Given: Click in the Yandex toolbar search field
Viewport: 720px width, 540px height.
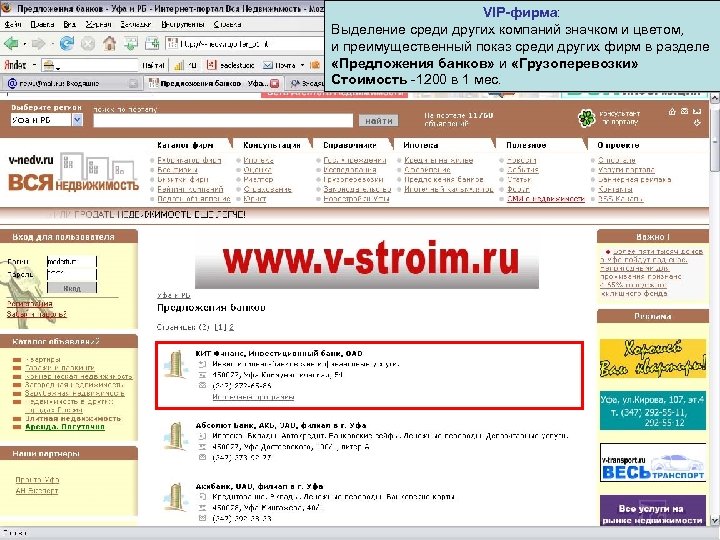Looking at the screenshot, I should click(90, 65).
